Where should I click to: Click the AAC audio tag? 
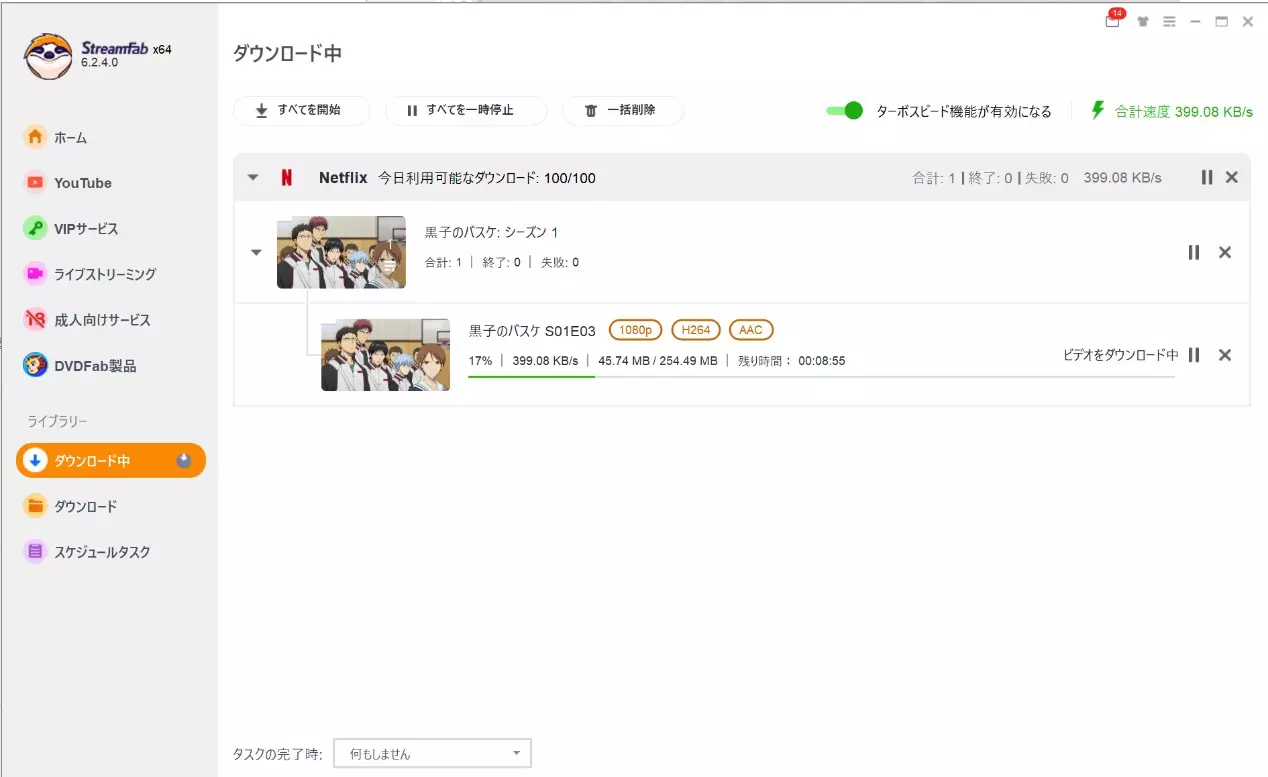coord(751,330)
